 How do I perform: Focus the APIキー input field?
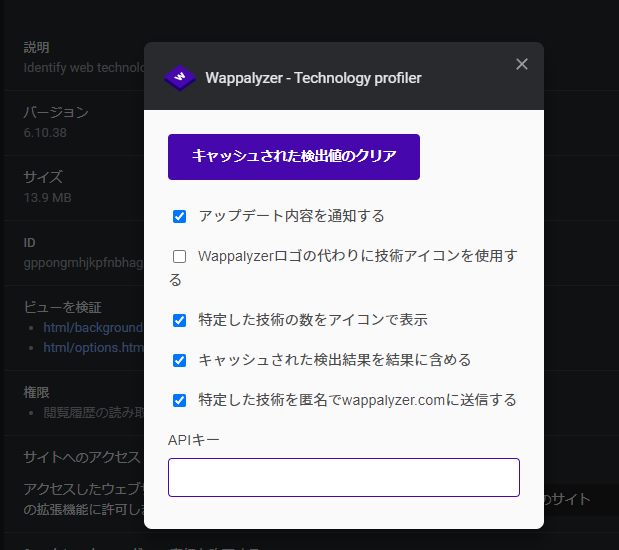coord(344,477)
